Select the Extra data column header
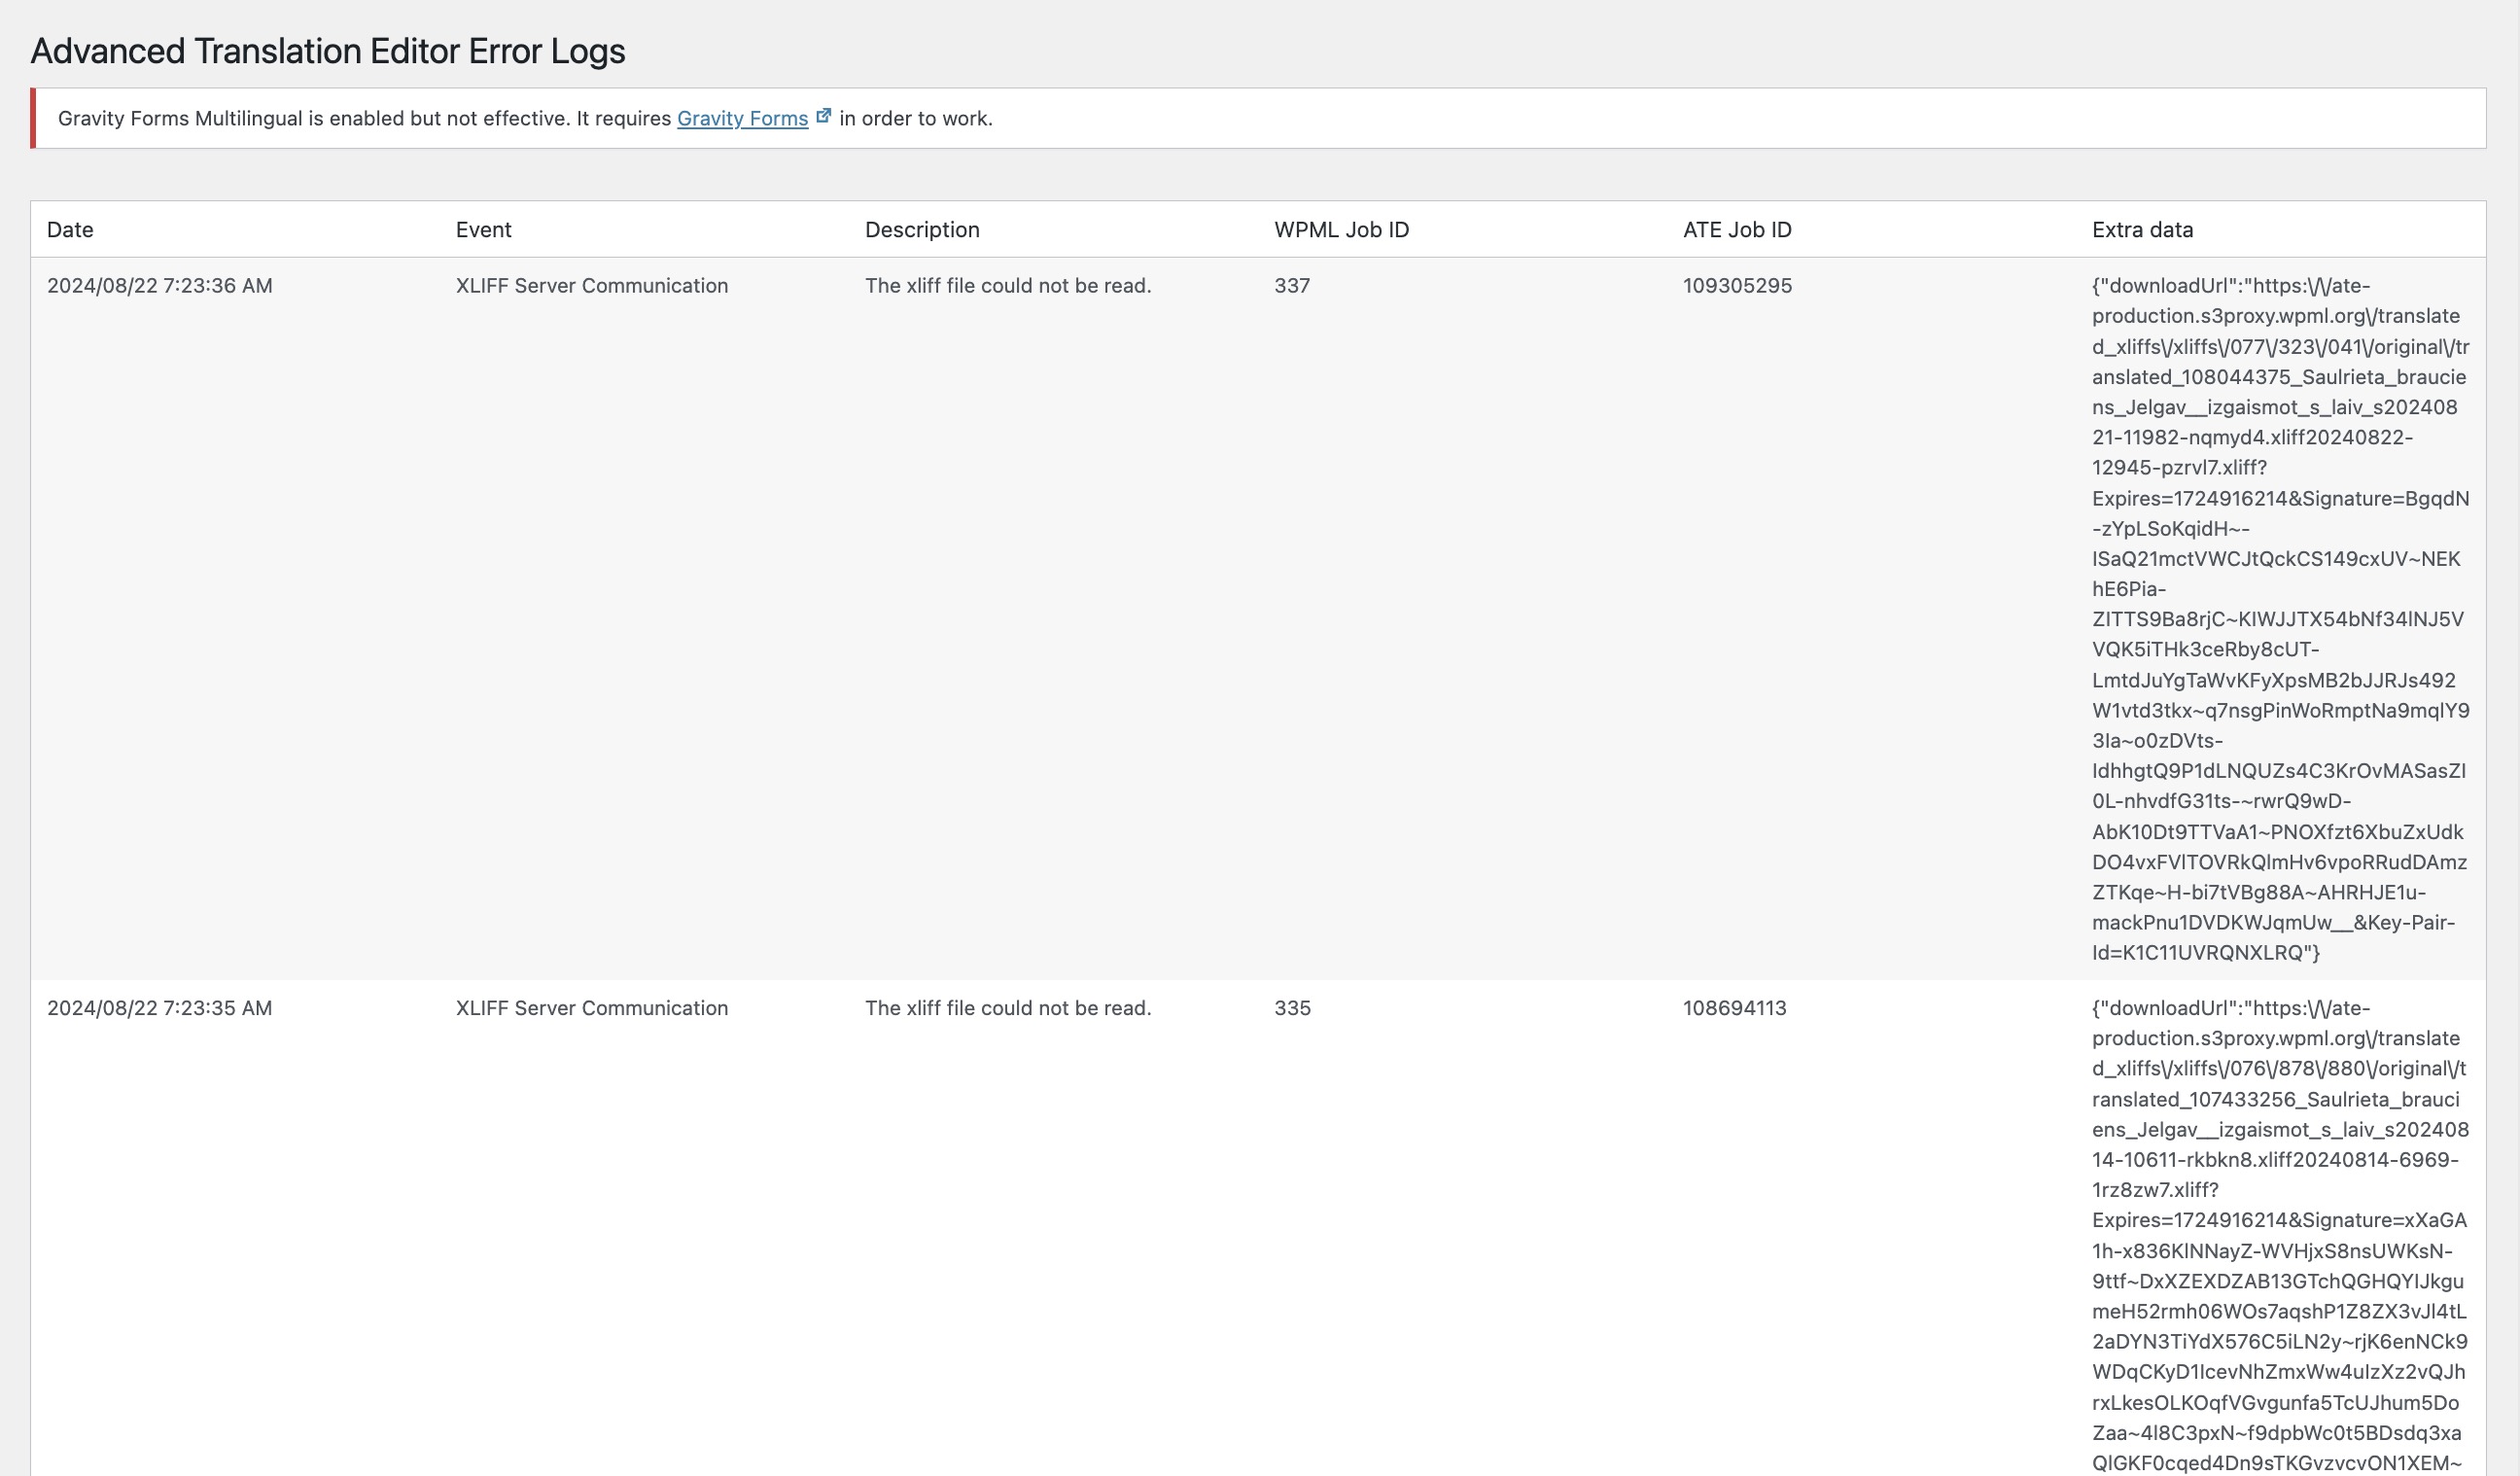 2141,229
